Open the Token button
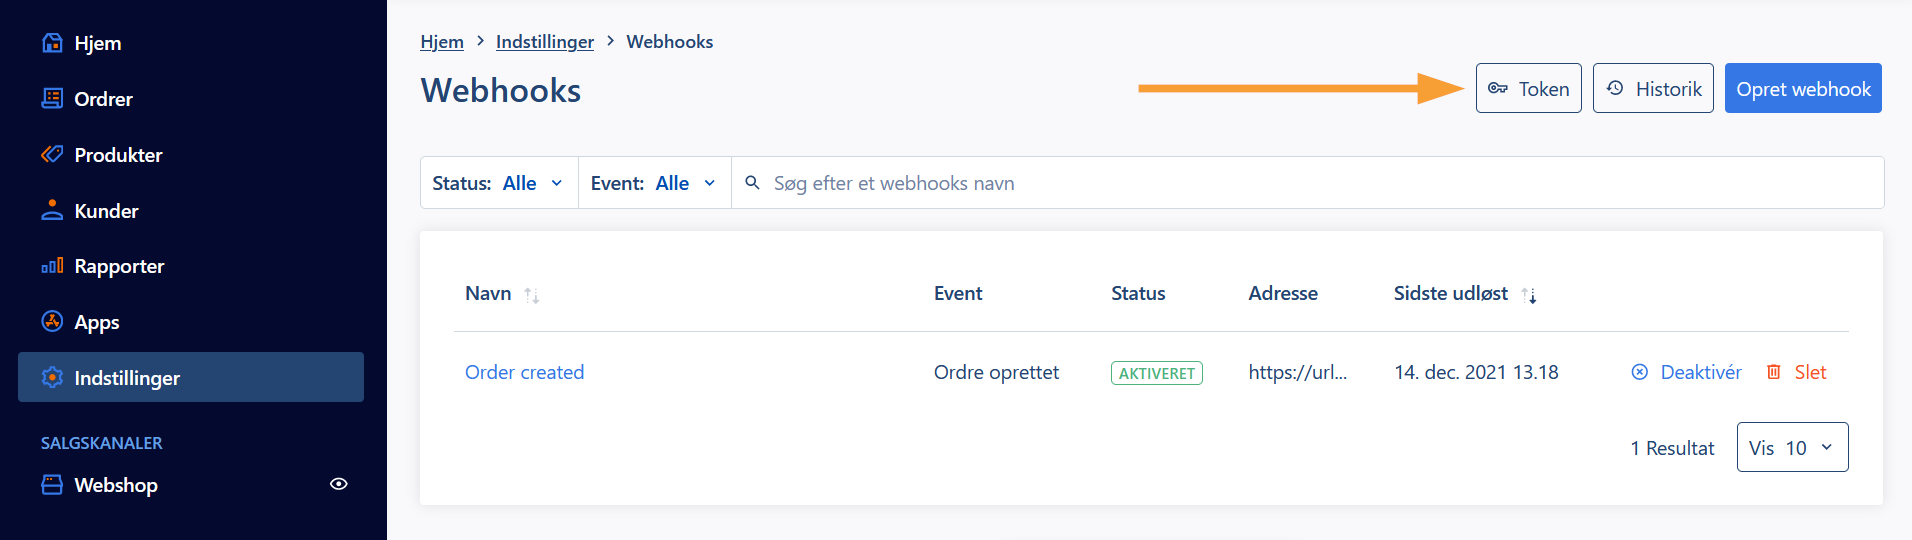This screenshot has height=540, width=1912. pos(1528,88)
